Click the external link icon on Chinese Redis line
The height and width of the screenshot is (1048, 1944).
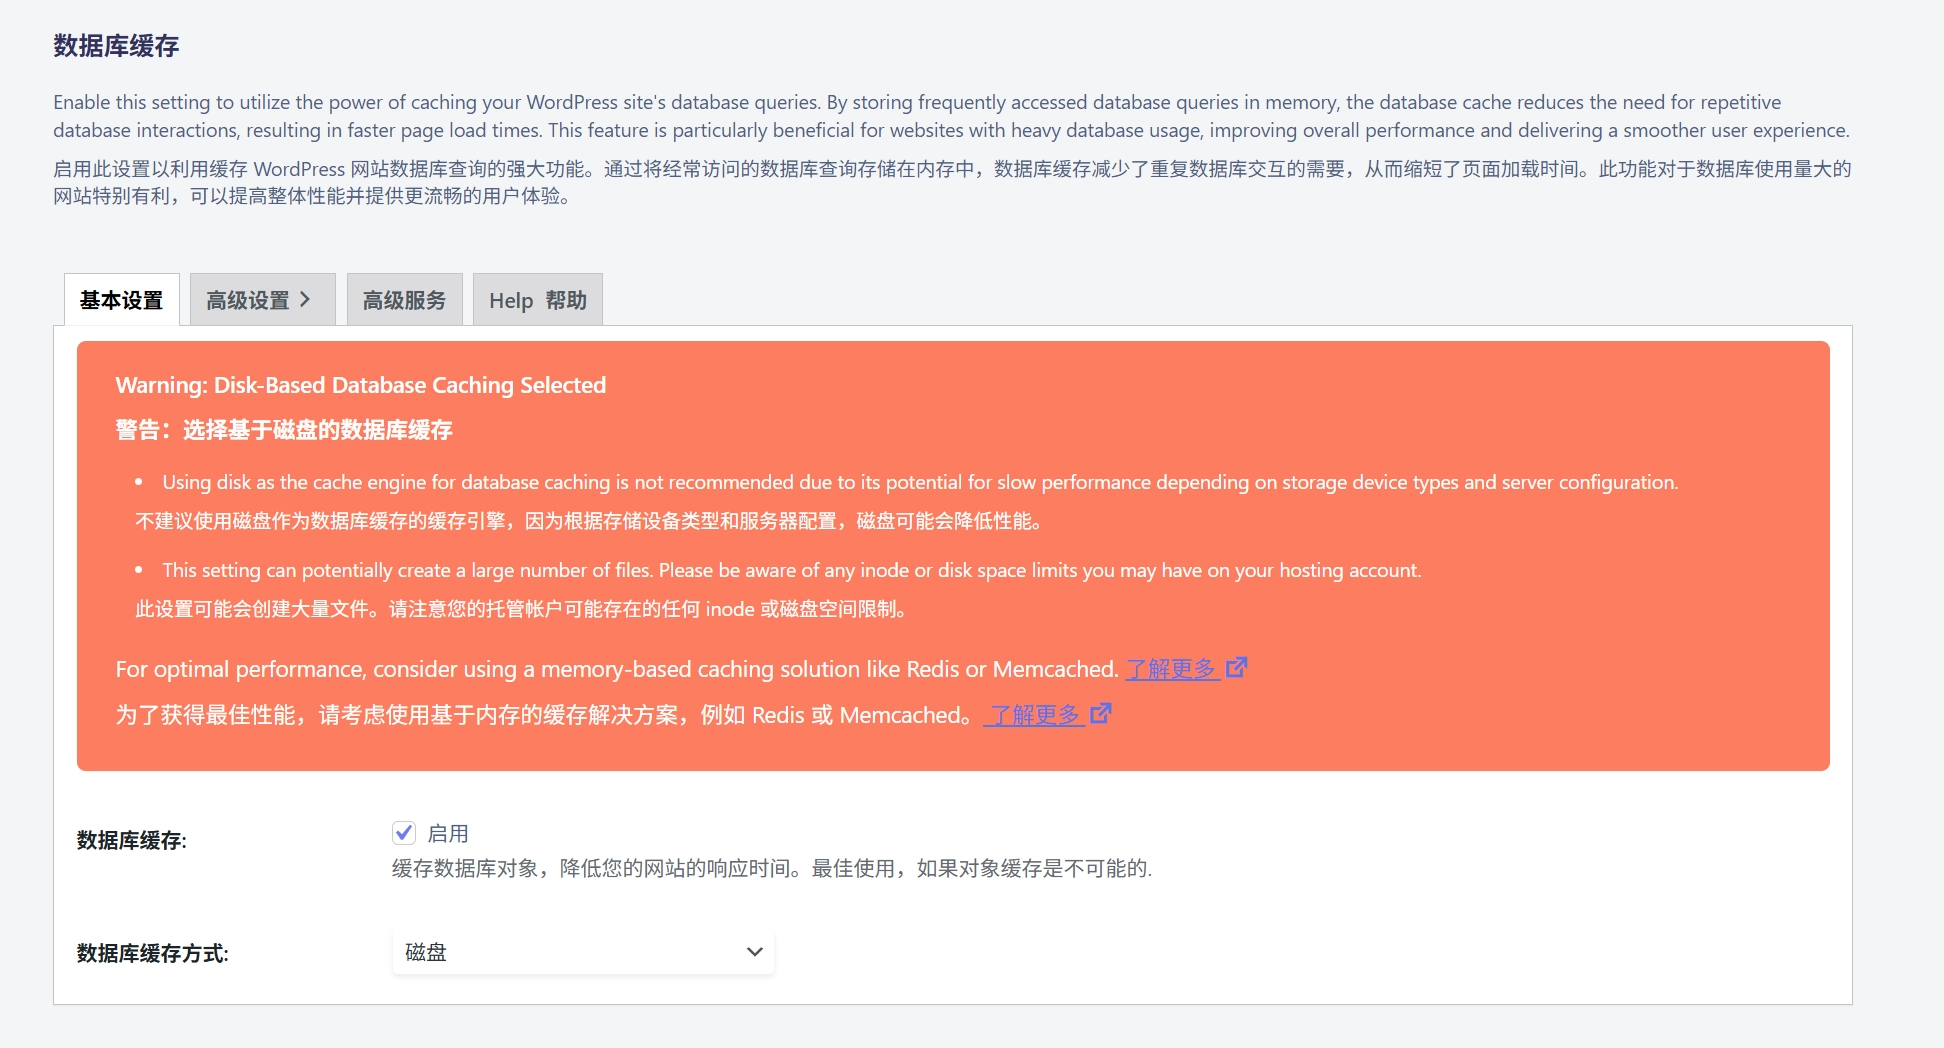click(1101, 713)
